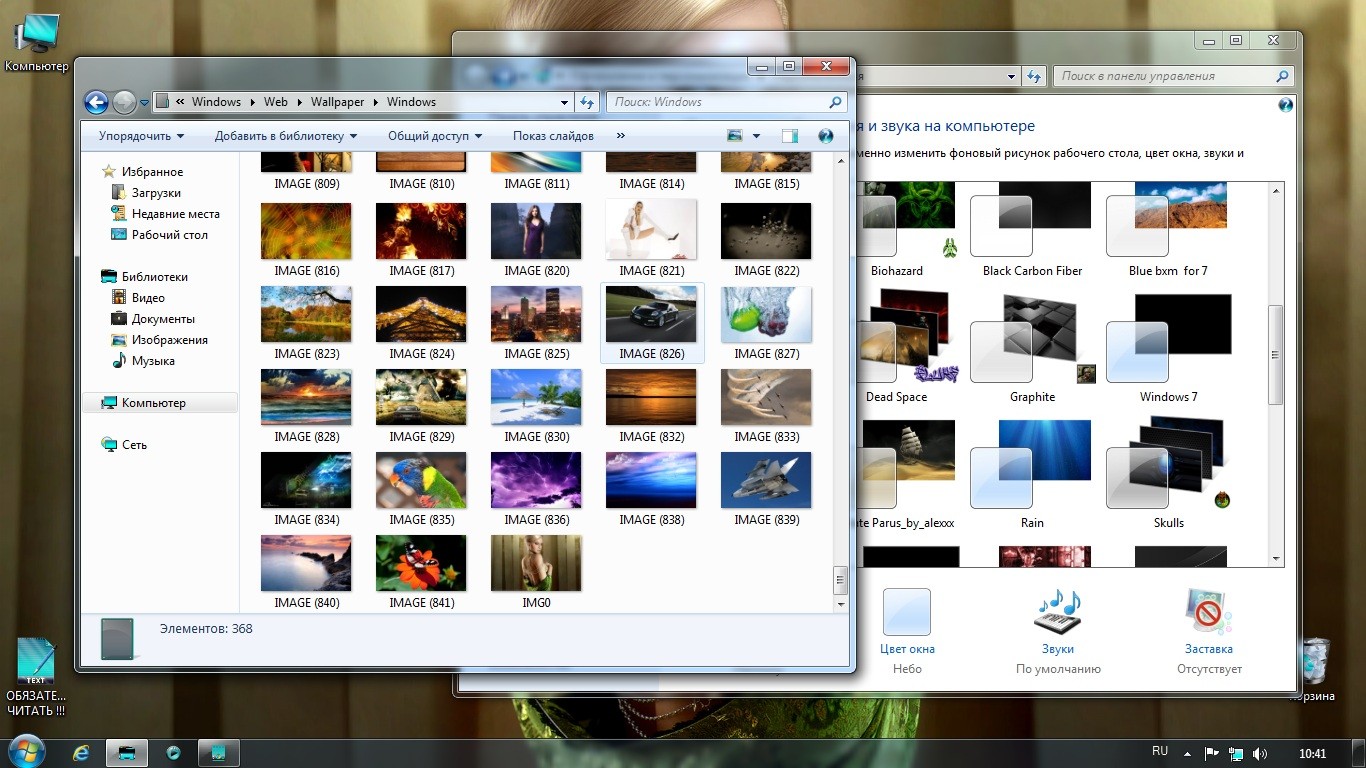Click refresh button in Control Panel window
Screen dimensions: 1366x768
coord(1036,76)
